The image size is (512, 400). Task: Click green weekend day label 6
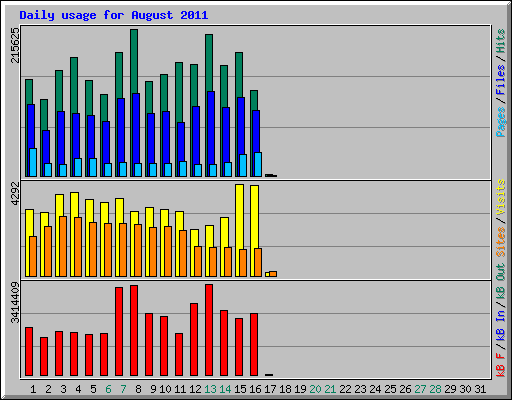click(x=108, y=389)
